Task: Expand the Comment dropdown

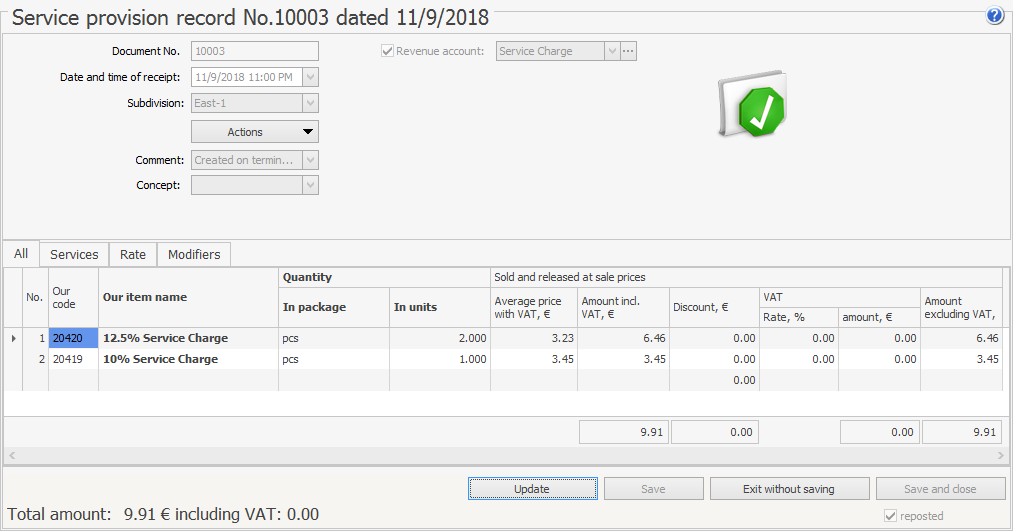Action: point(310,160)
